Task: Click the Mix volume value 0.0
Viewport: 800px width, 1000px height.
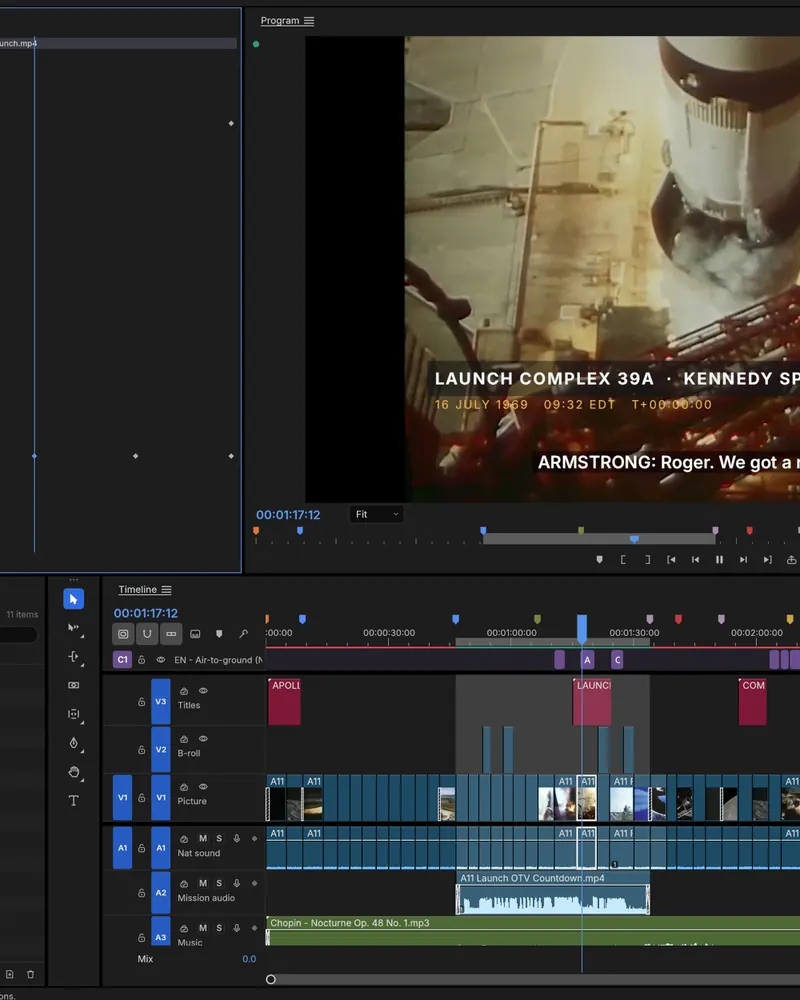Action: pos(249,959)
